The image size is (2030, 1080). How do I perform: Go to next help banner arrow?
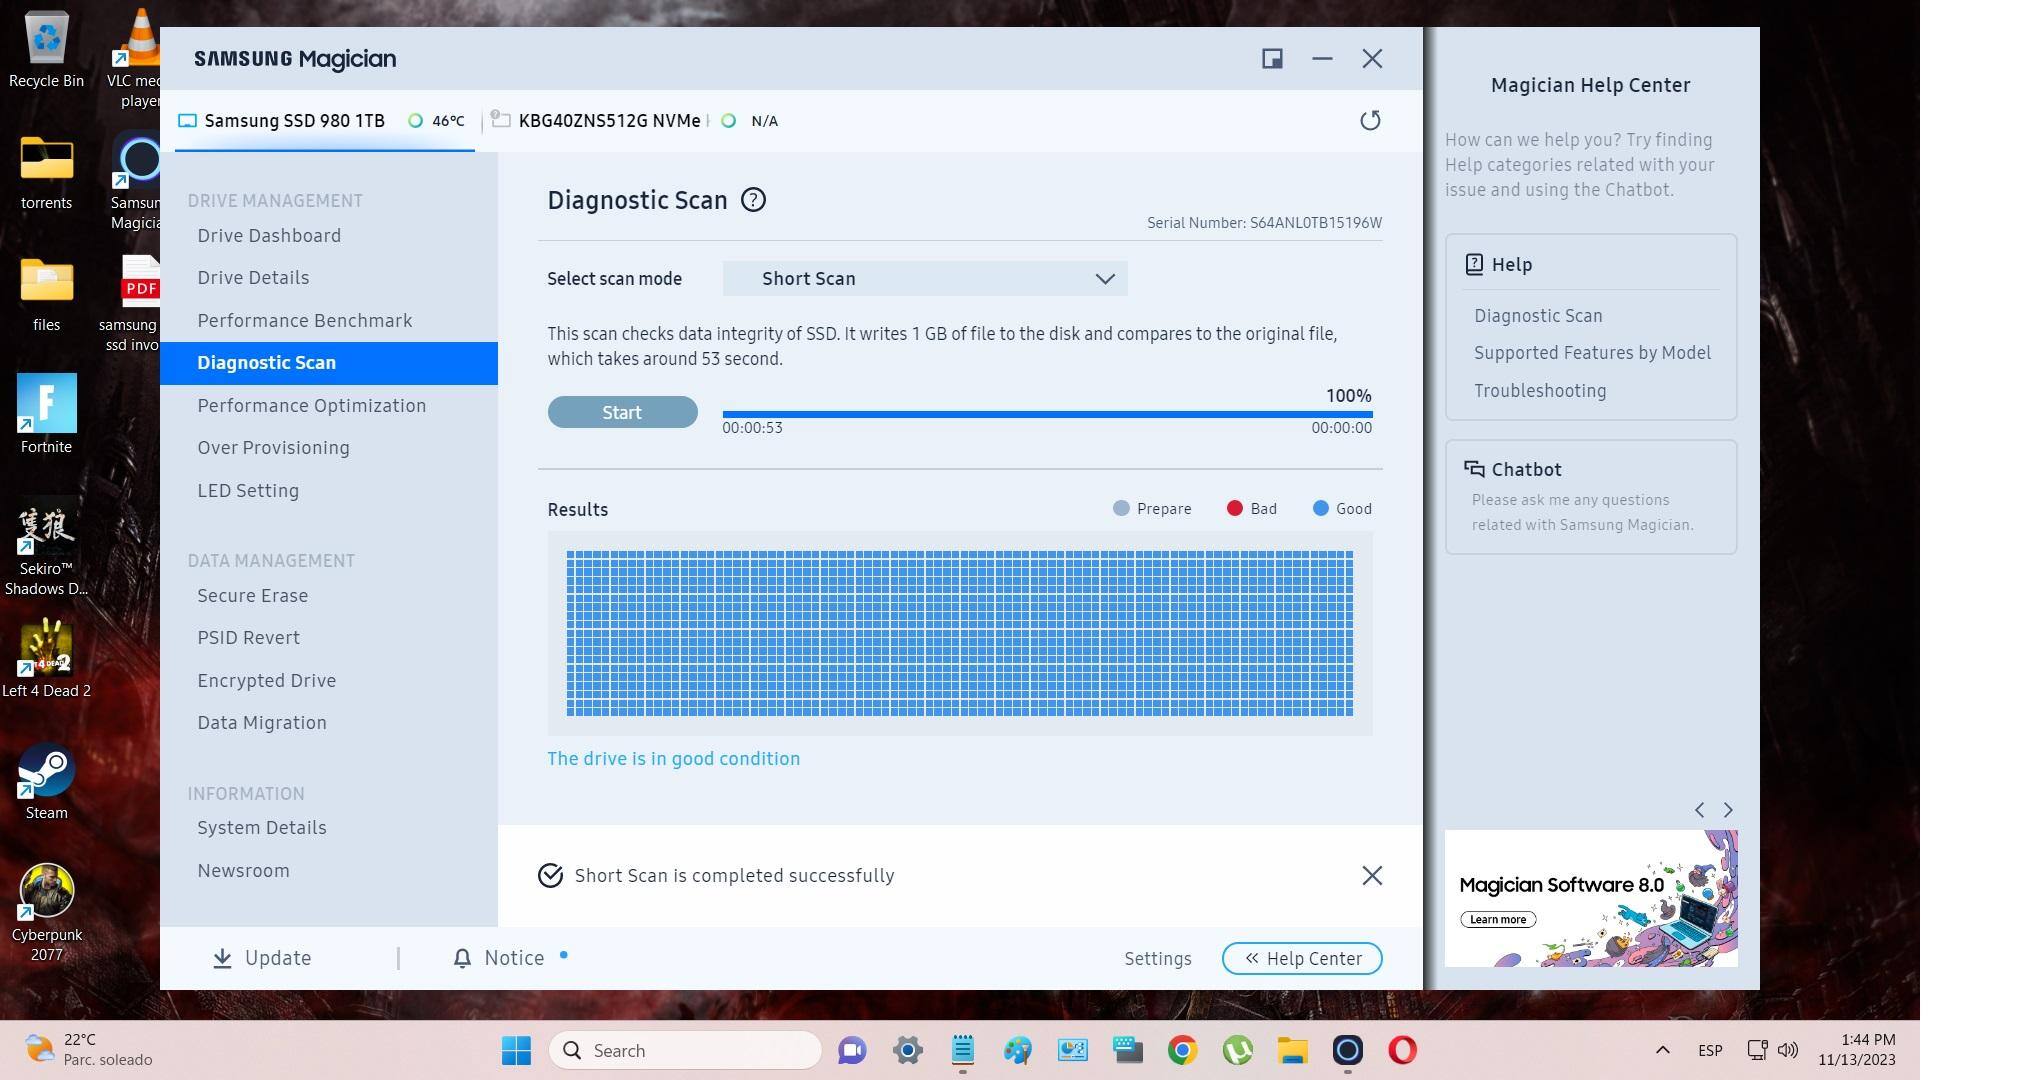(1728, 810)
